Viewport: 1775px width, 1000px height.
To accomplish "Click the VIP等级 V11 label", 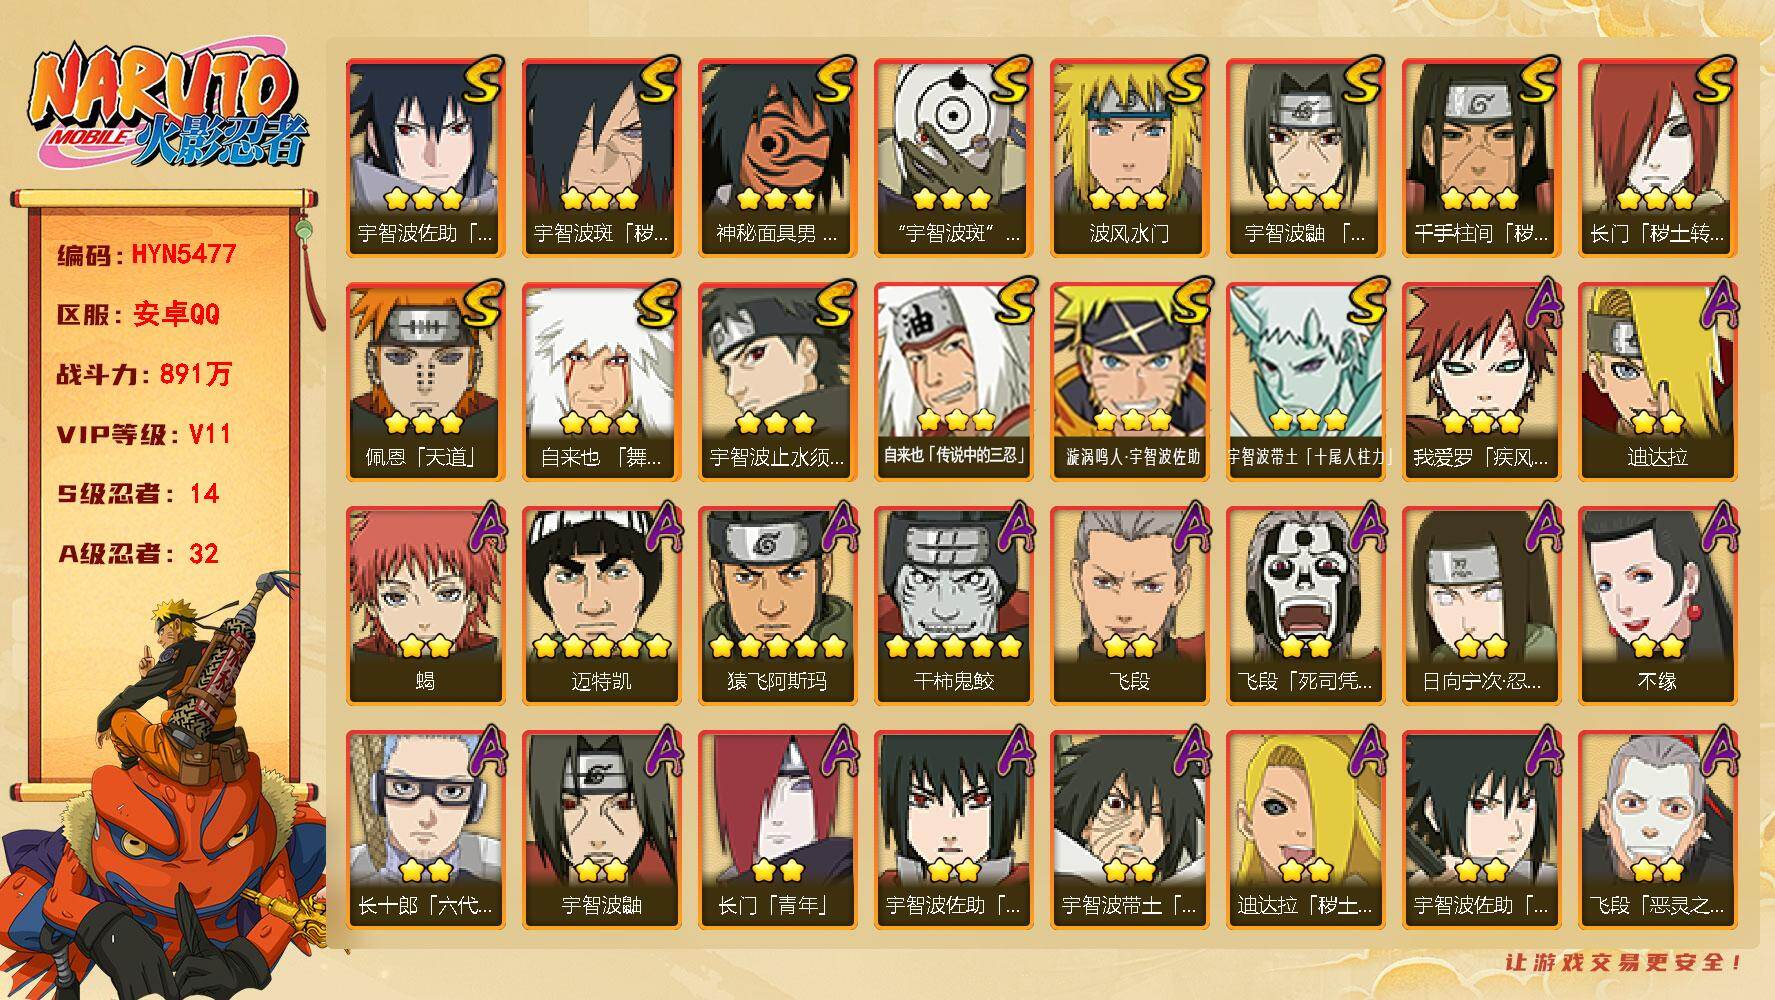I will click(x=144, y=434).
